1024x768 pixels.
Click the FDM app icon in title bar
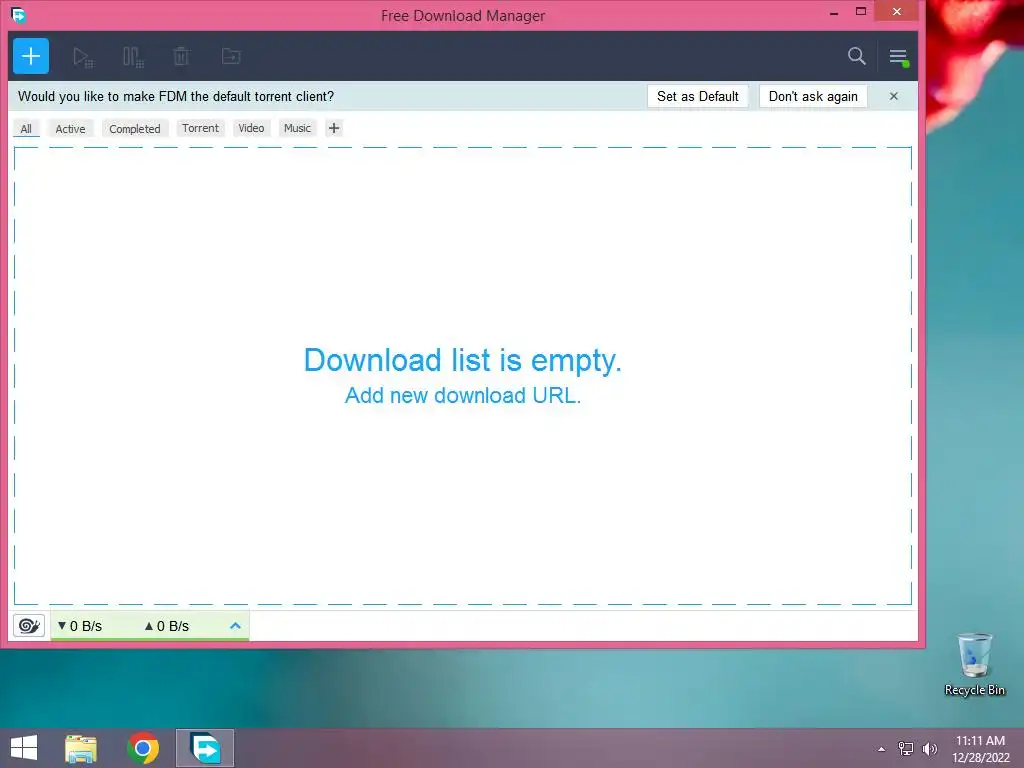(18, 14)
